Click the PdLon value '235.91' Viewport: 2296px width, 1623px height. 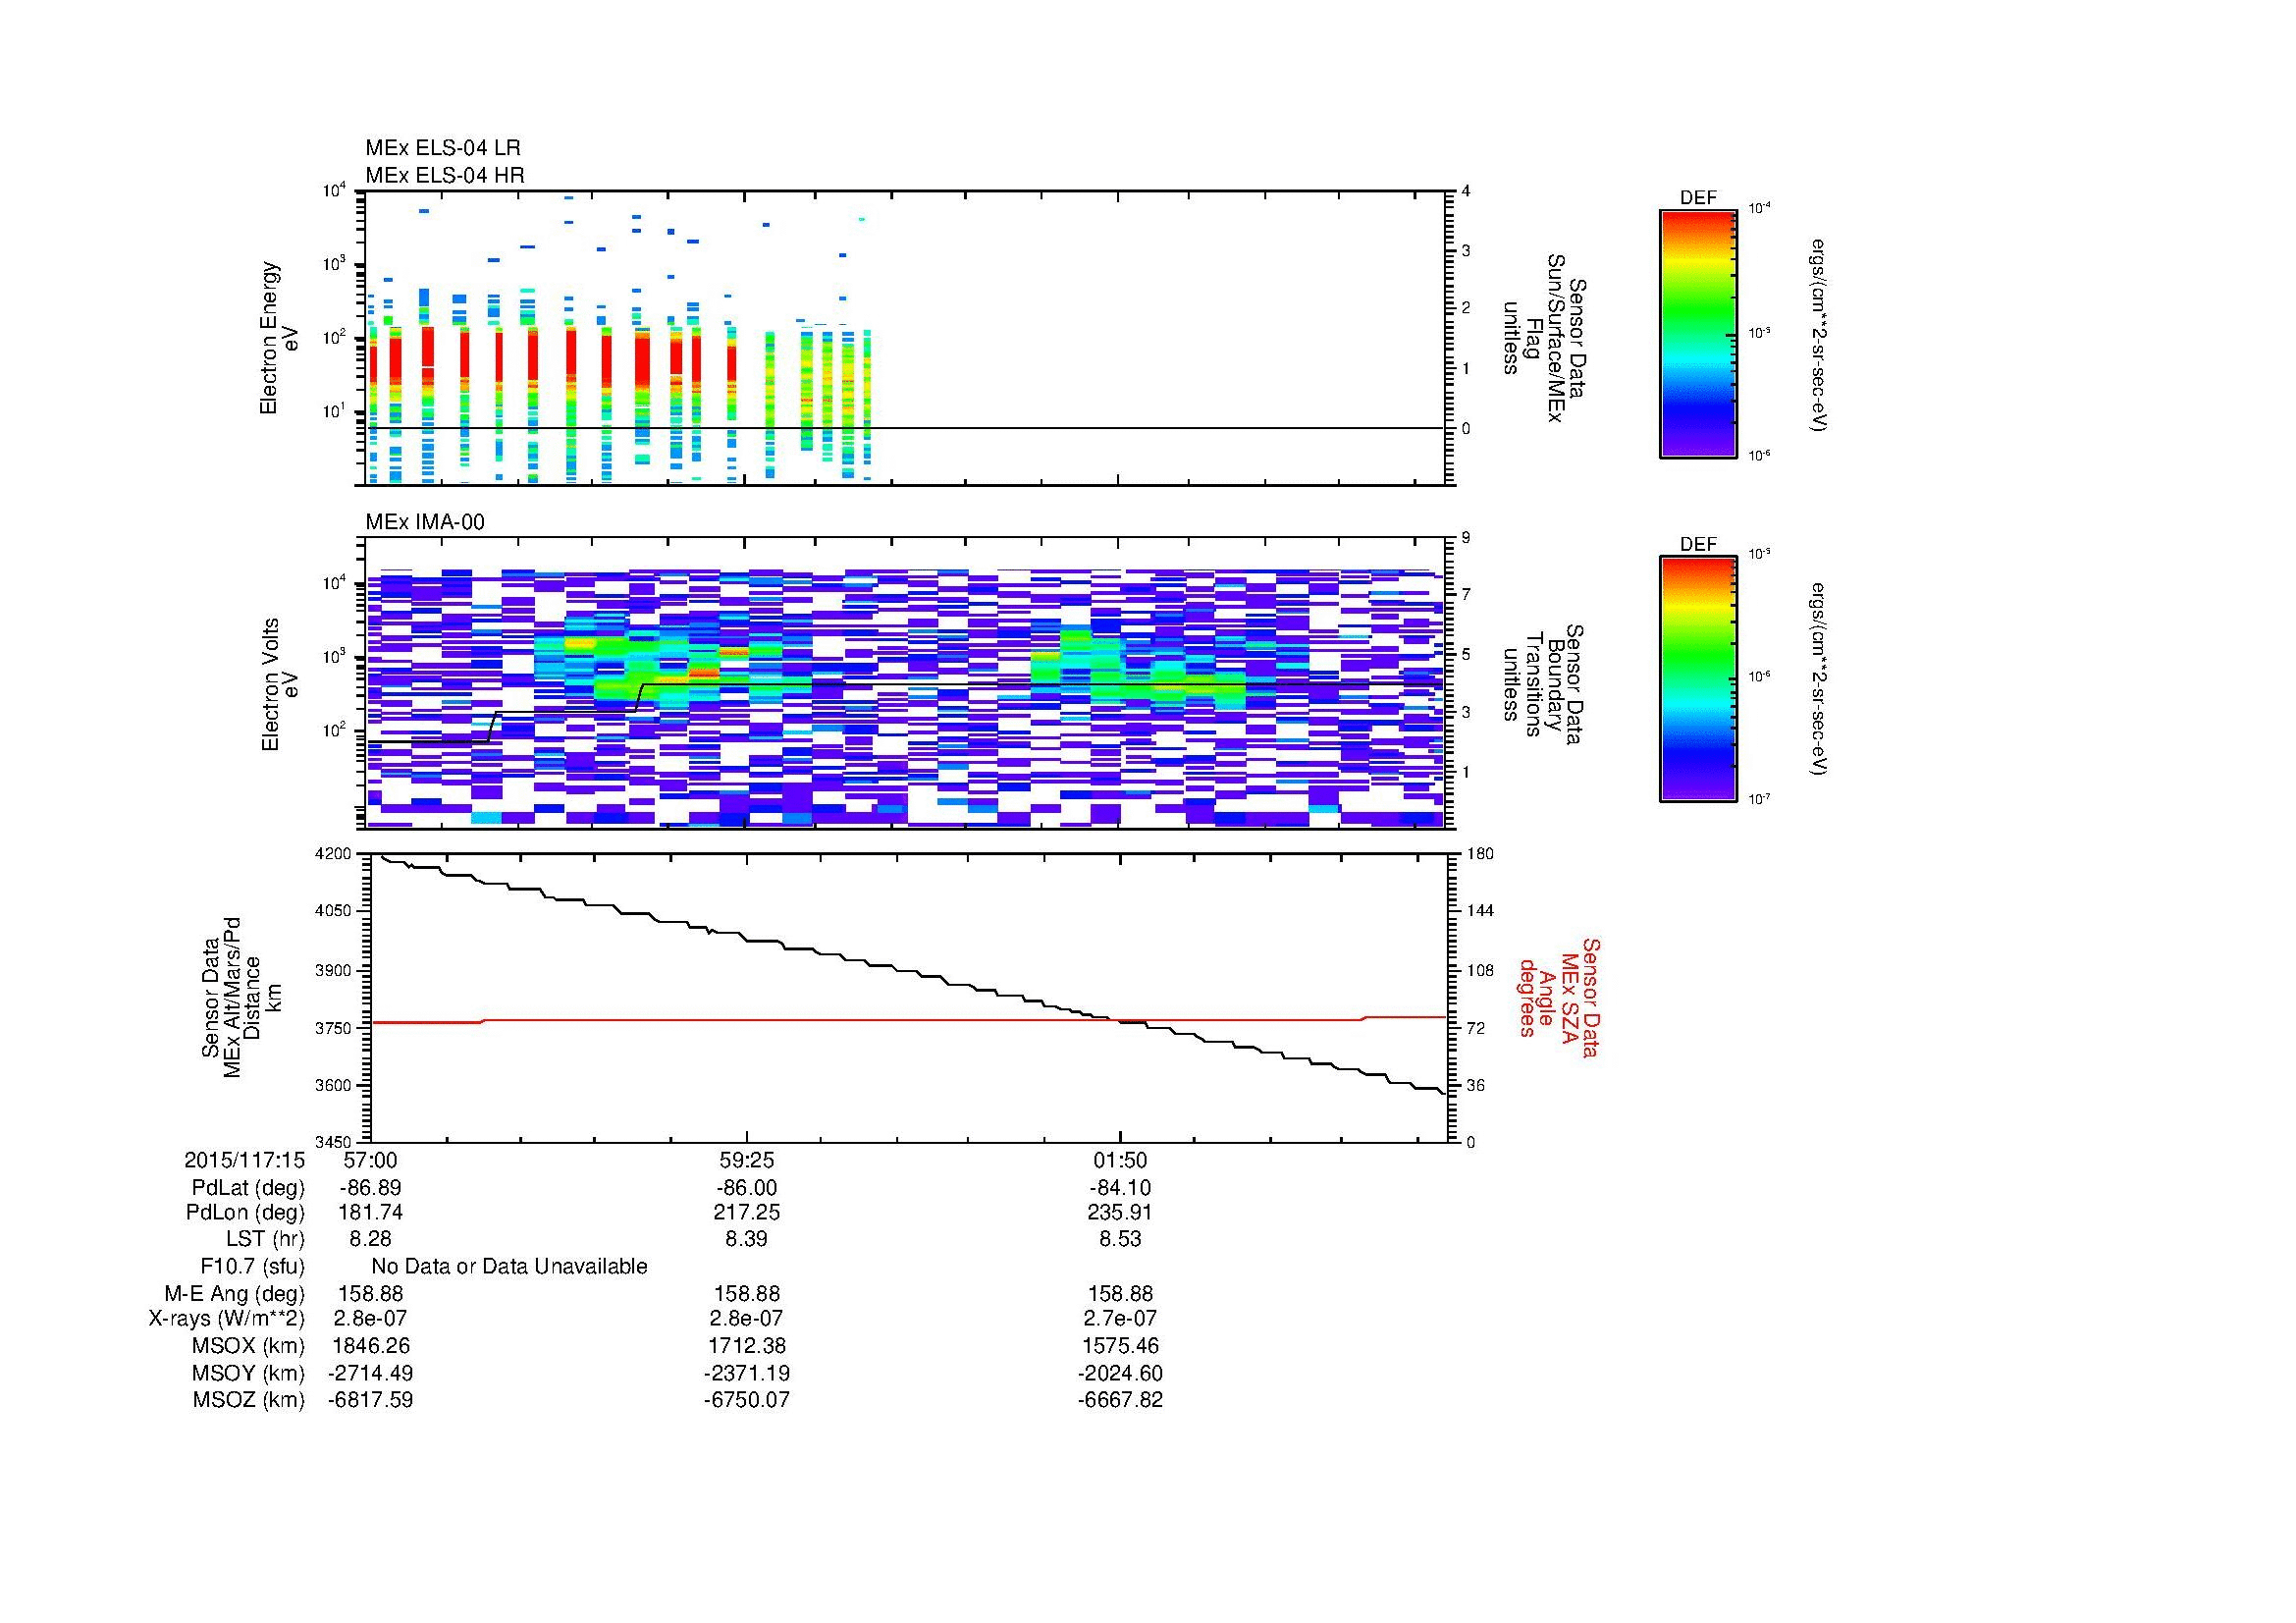[x=1120, y=1212]
